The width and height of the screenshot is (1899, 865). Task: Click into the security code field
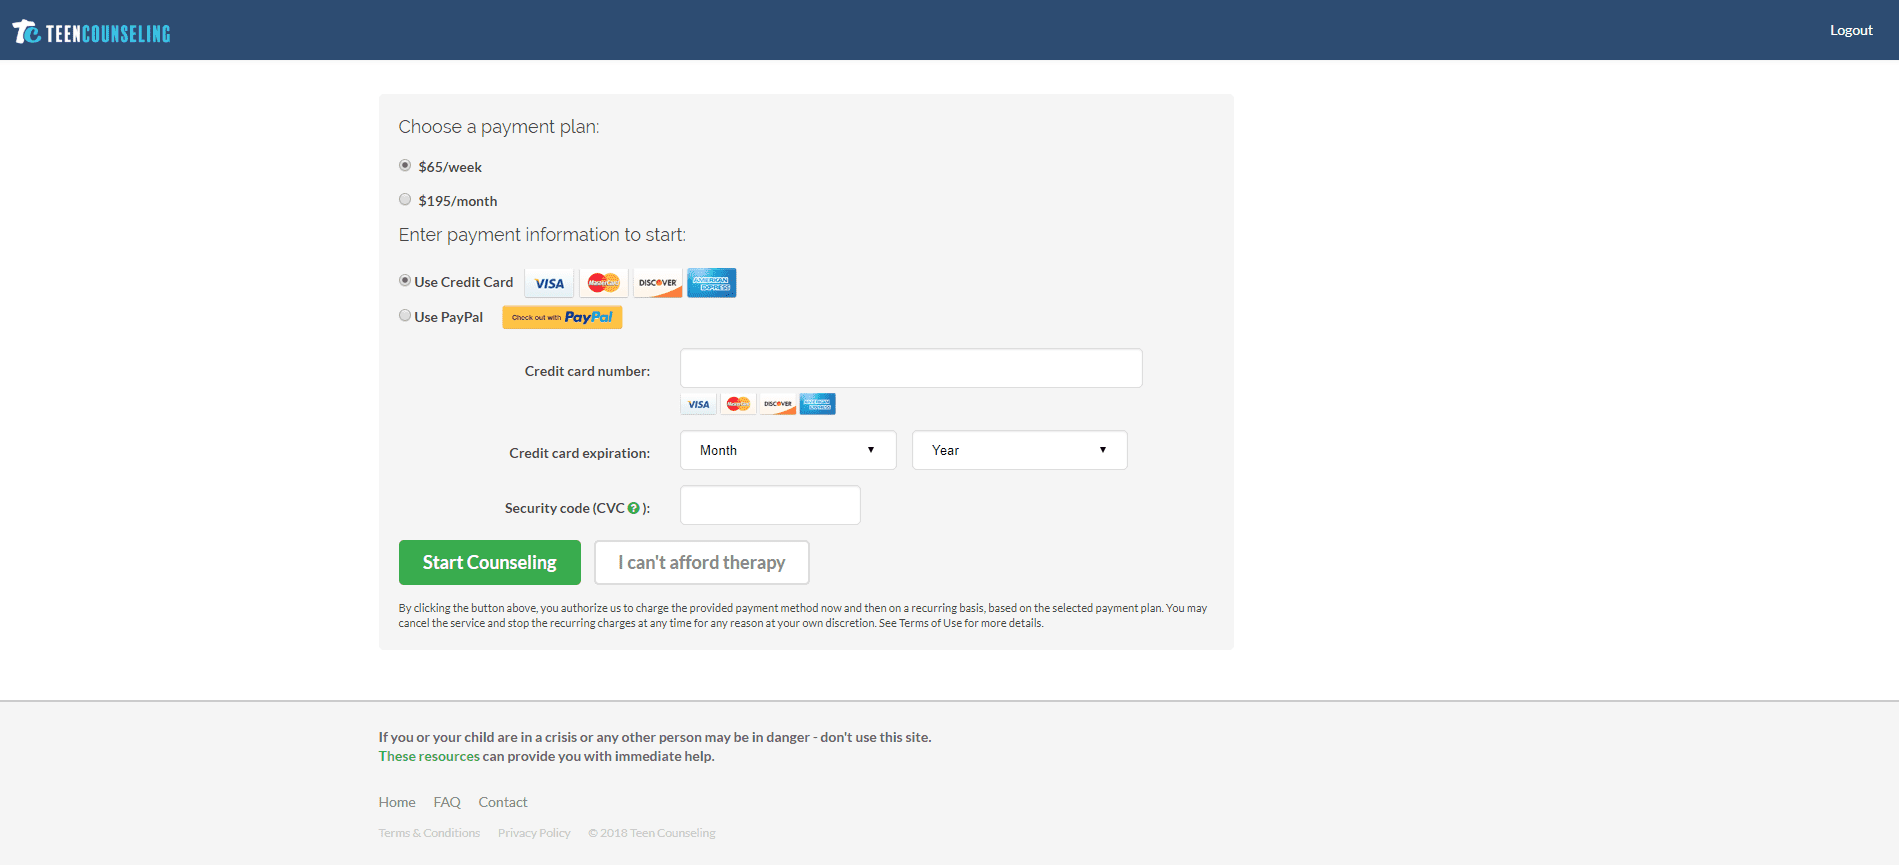point(770,505)
